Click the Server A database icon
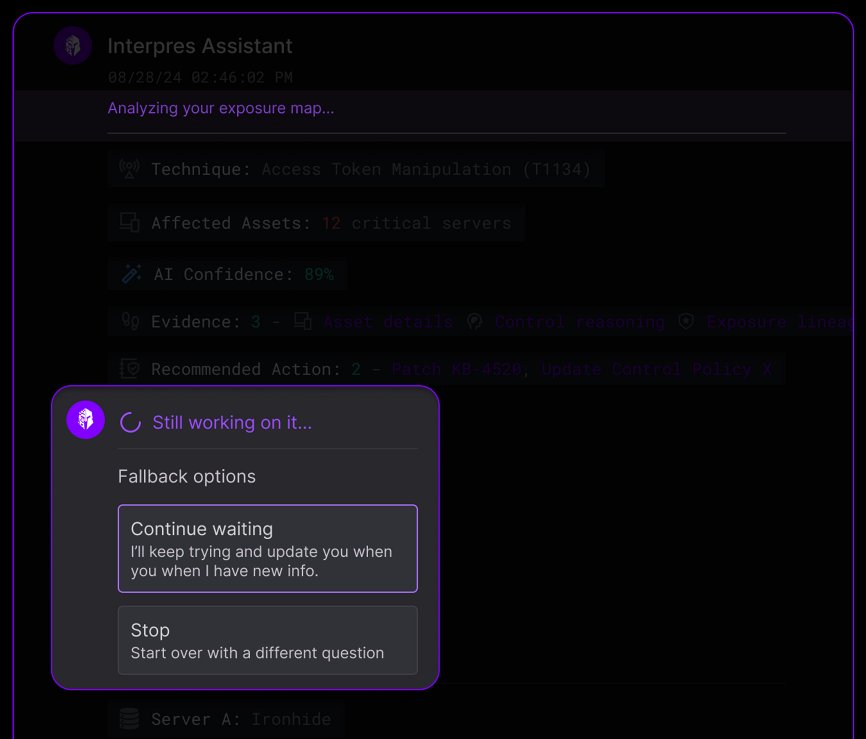 130,719
